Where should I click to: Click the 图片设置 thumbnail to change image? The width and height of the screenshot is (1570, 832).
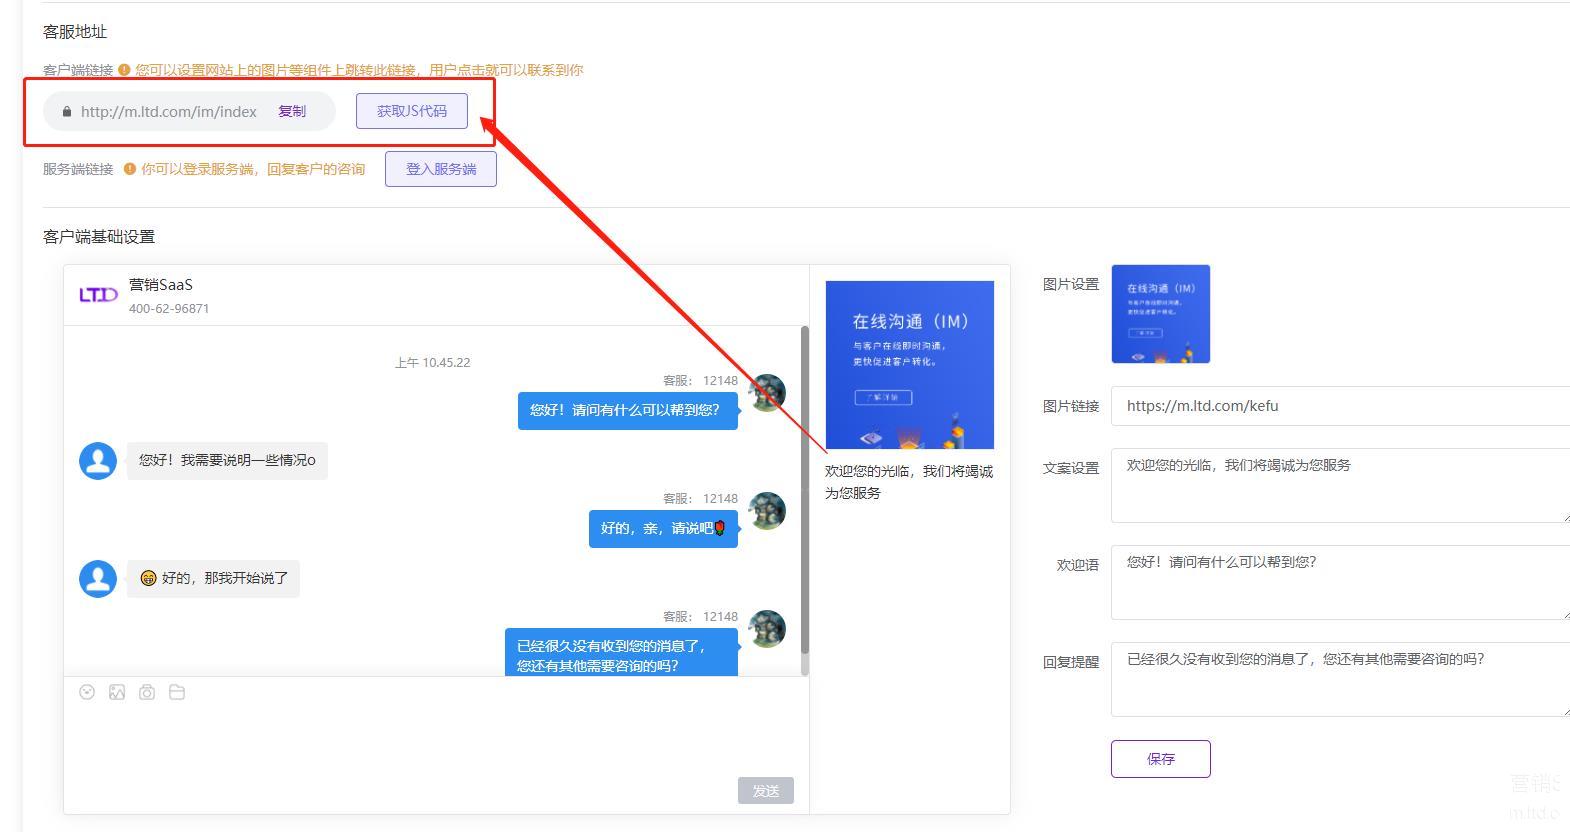point(1160,314)
